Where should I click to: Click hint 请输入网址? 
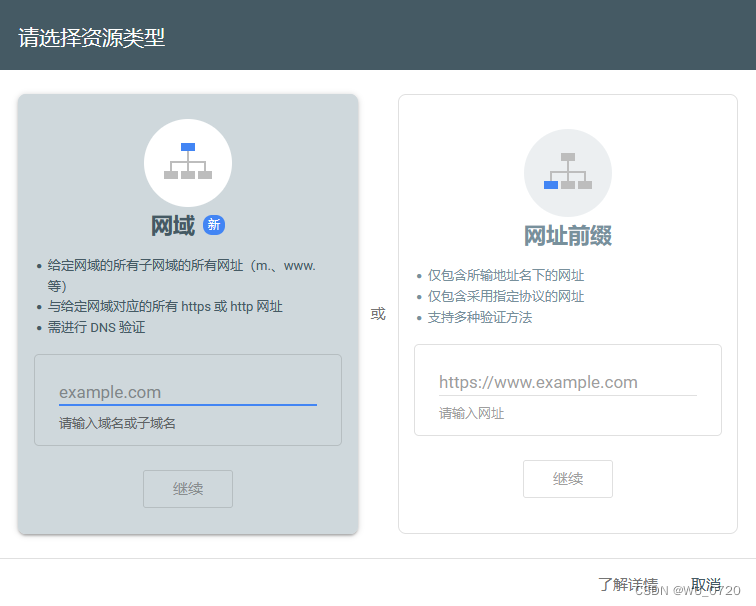[472, 413]
